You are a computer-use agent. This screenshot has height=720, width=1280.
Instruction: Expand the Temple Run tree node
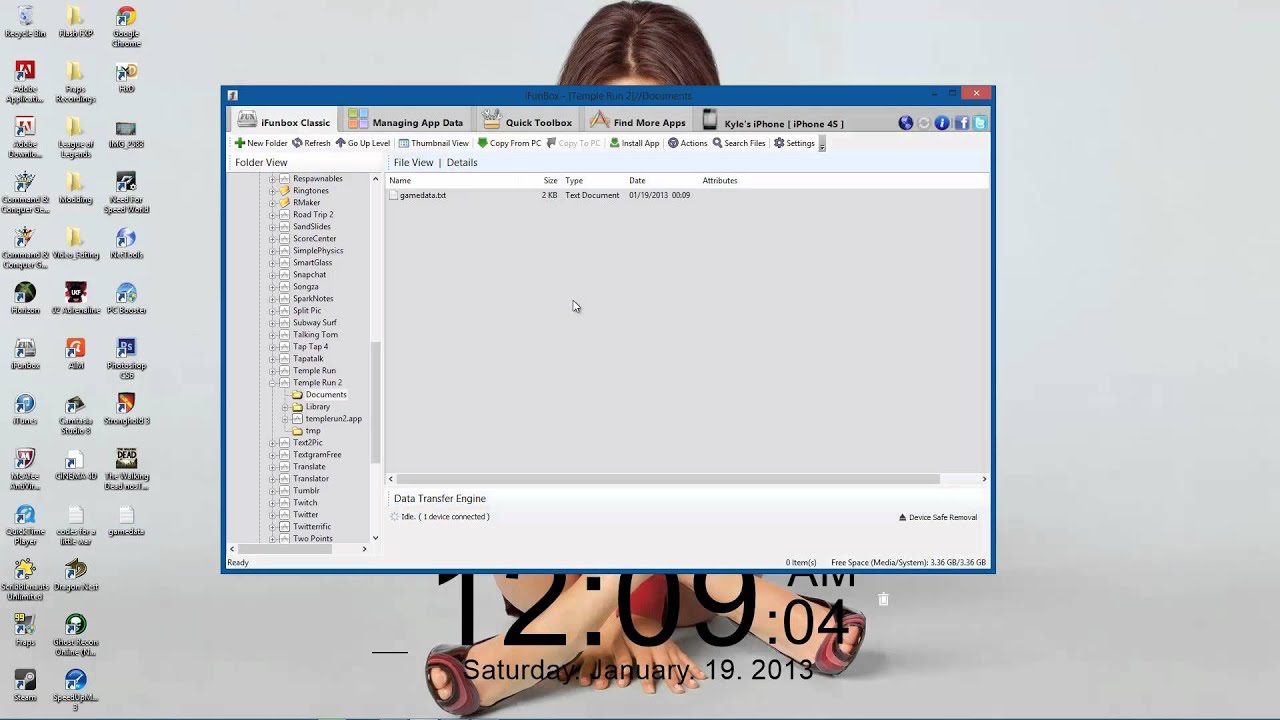click(271, 371)
